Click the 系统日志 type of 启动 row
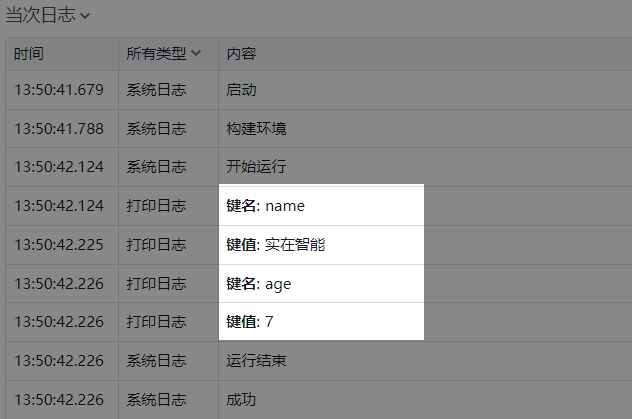 coord(156,90)
